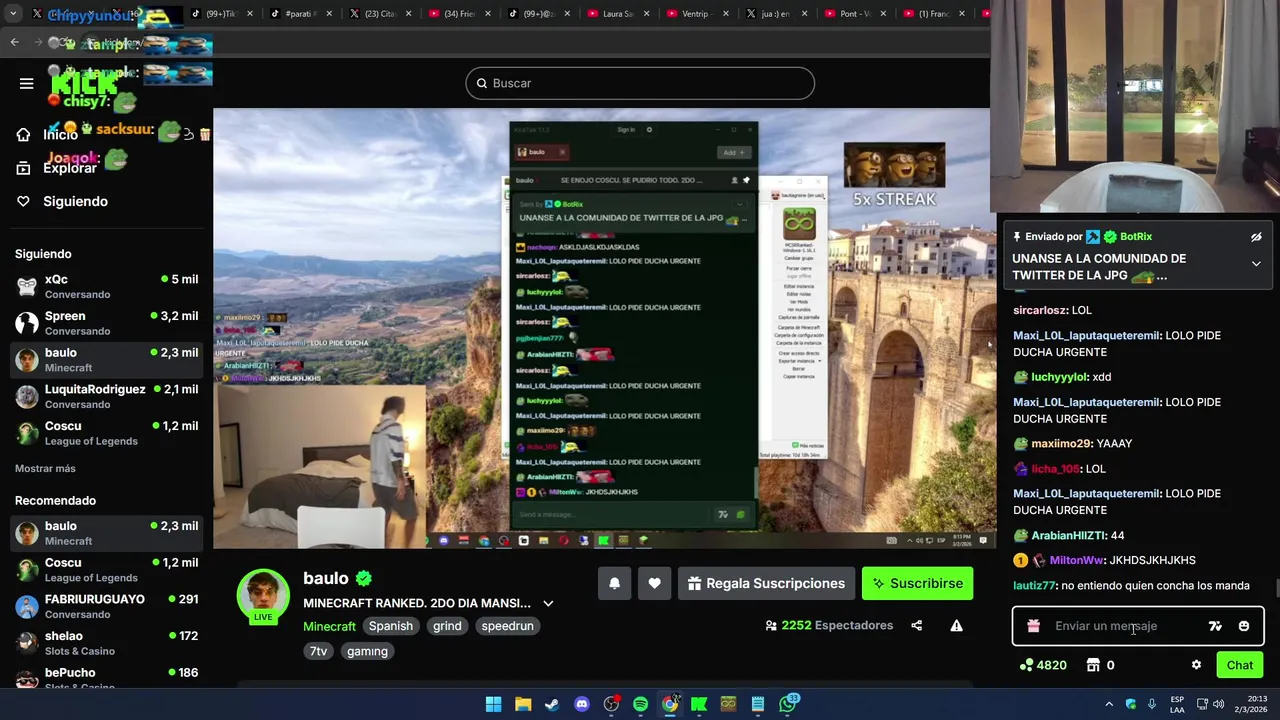Open LuquitaRodriguez channel in sidebar

click(x=108, y=397)
